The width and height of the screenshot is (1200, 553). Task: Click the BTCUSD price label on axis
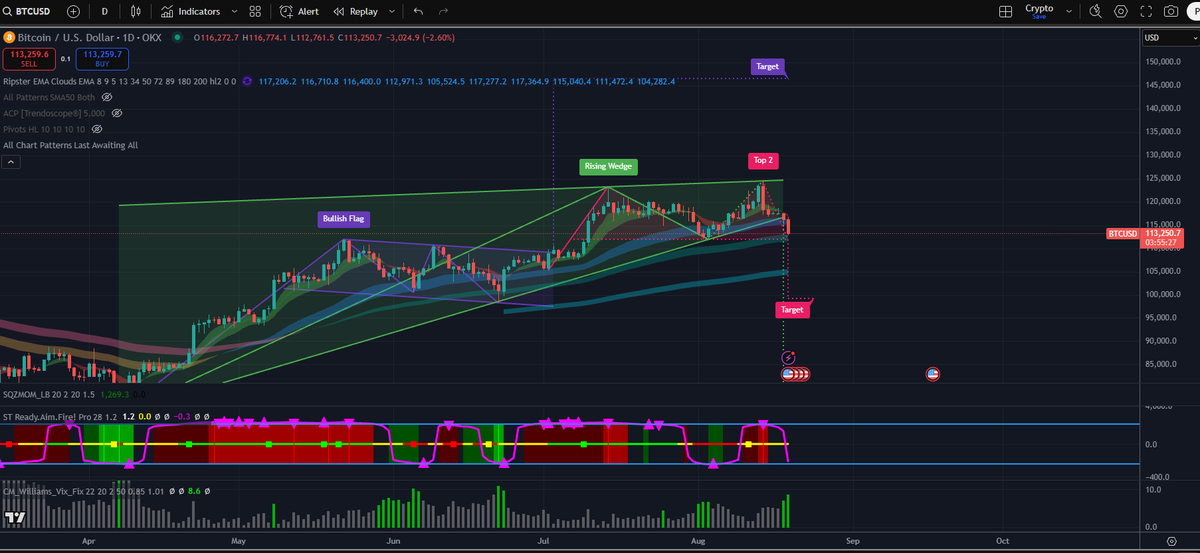[1122, 233]
